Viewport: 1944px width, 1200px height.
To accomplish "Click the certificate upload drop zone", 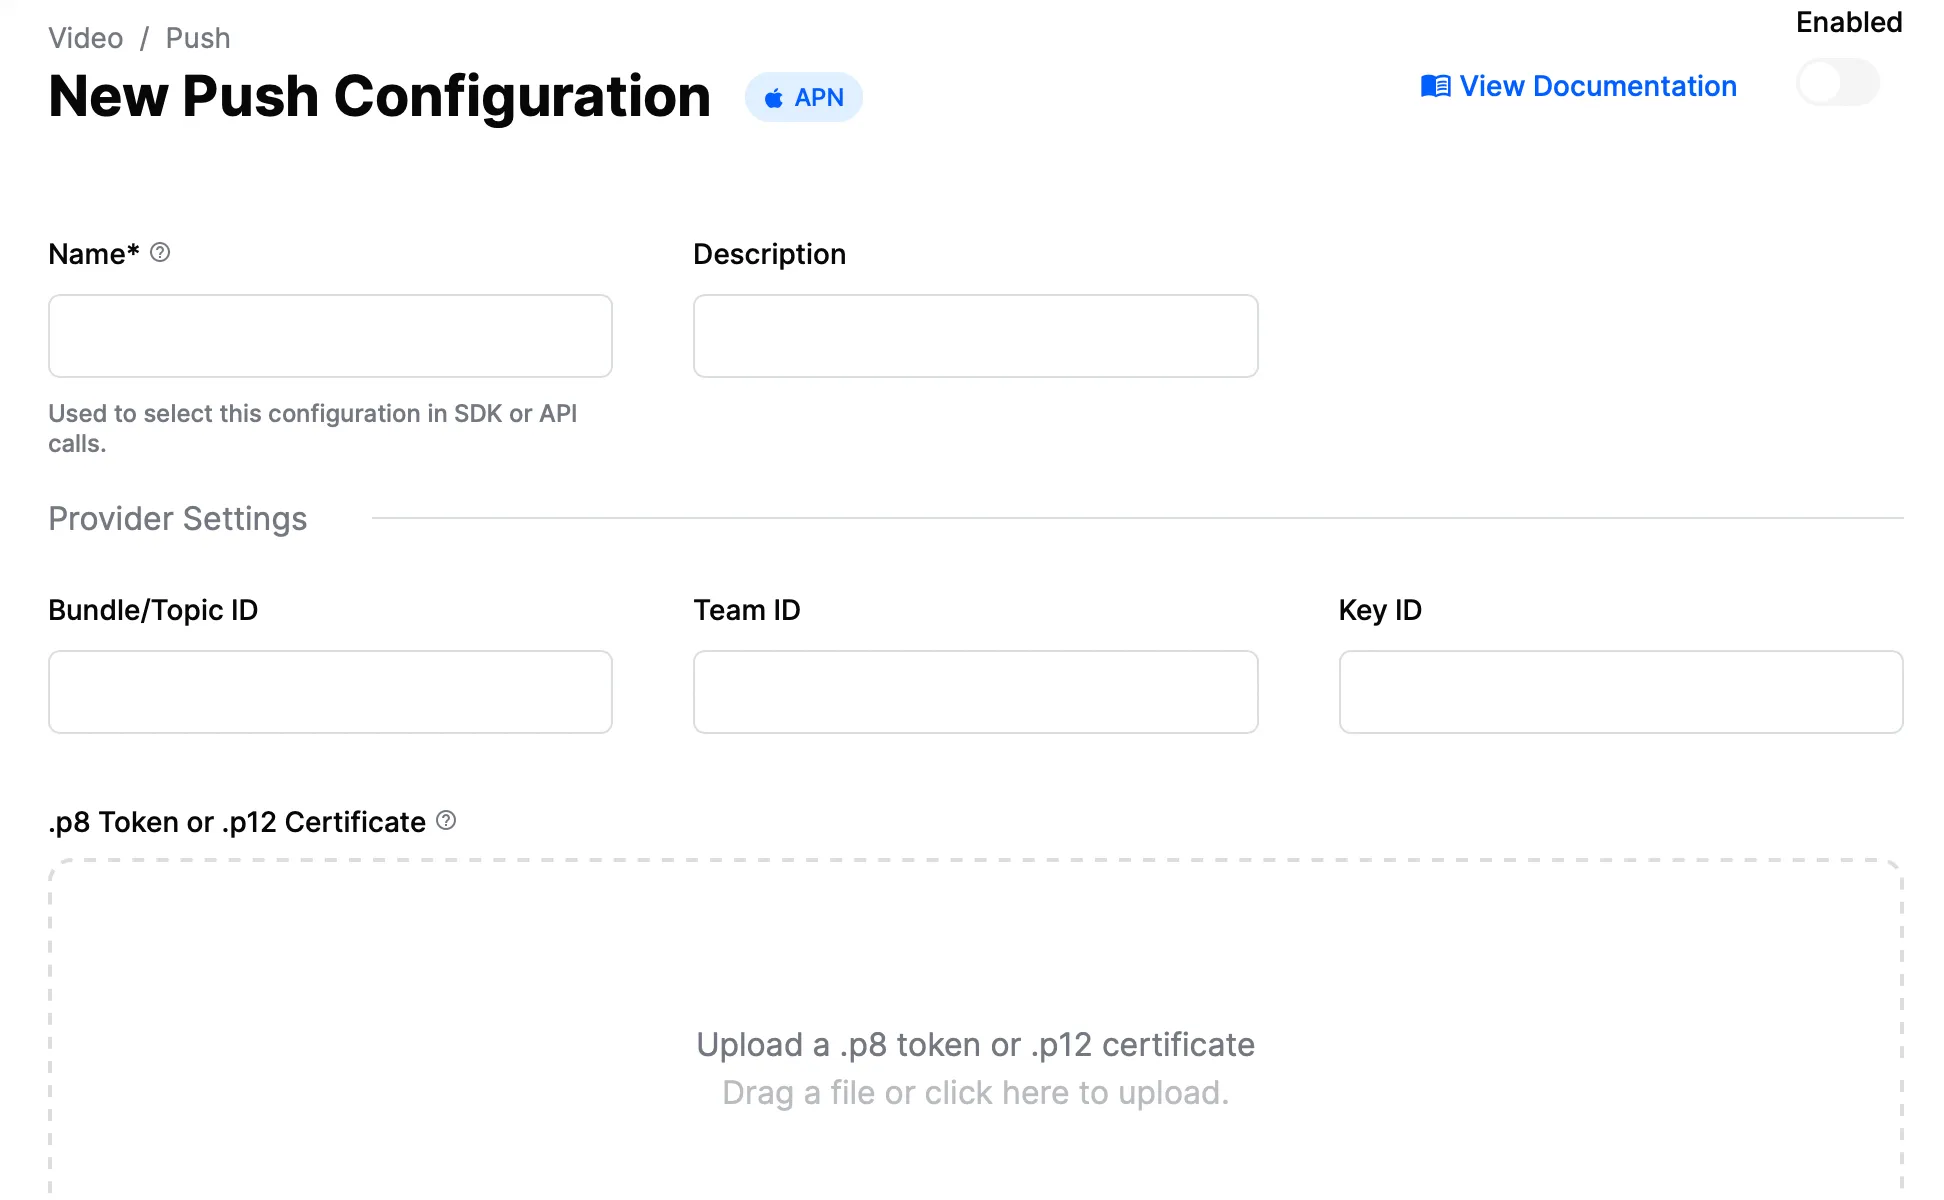I will pos(975,1000).
